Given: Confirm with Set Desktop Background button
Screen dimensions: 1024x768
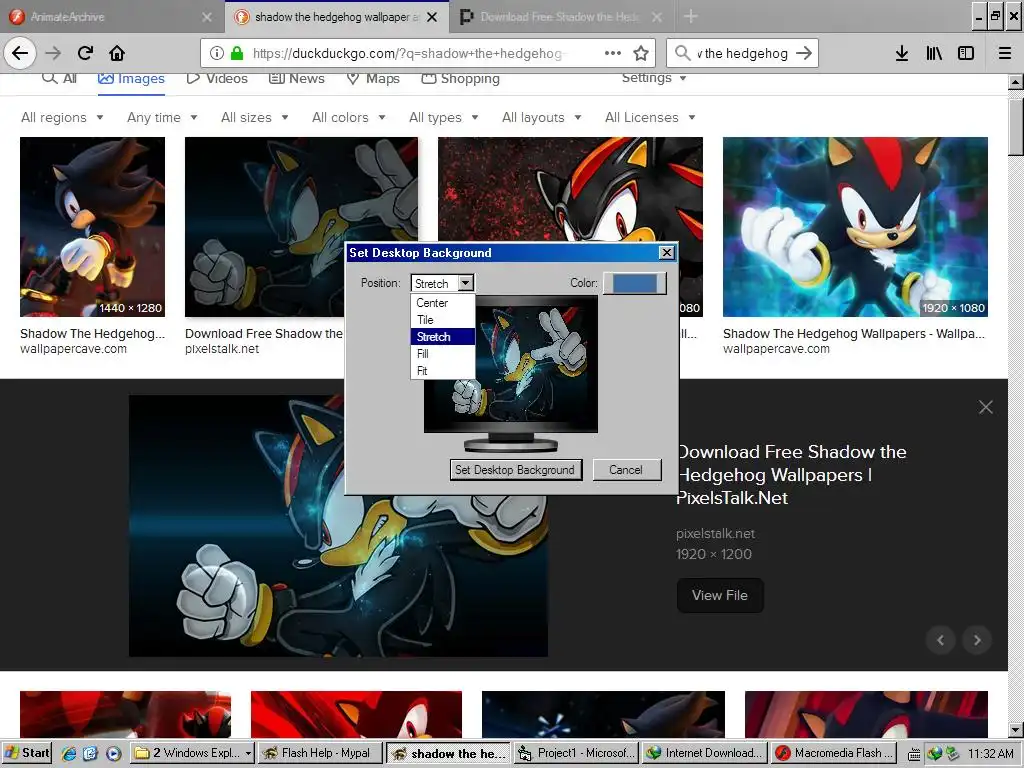Looking at the screenshot, I should [515, 470].
